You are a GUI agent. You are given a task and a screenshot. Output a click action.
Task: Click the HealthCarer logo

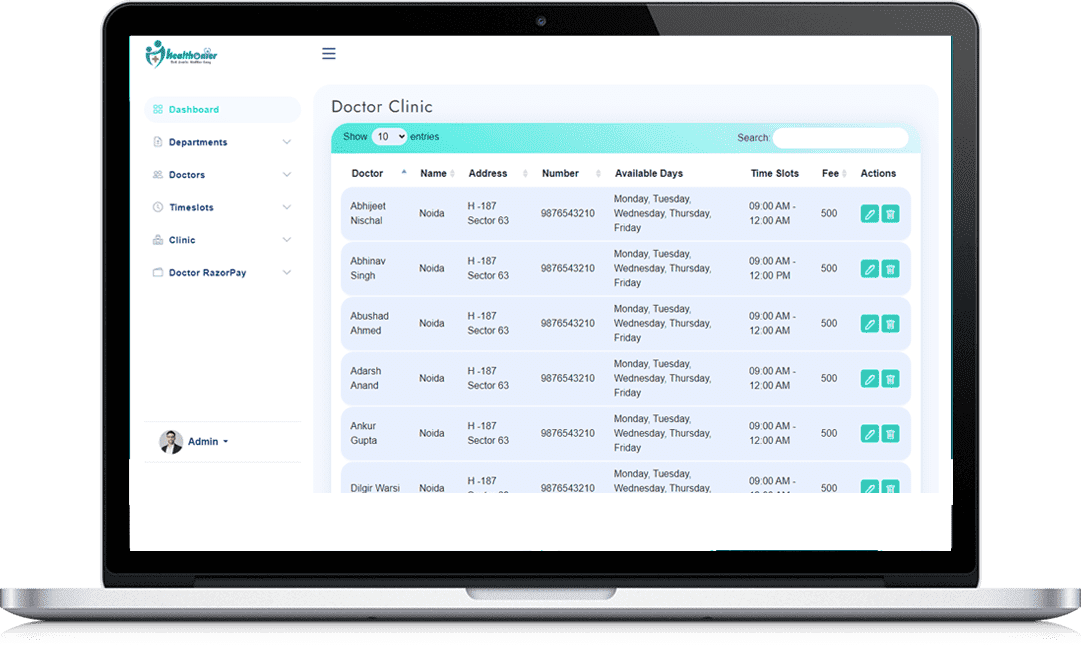coord(181,54)
